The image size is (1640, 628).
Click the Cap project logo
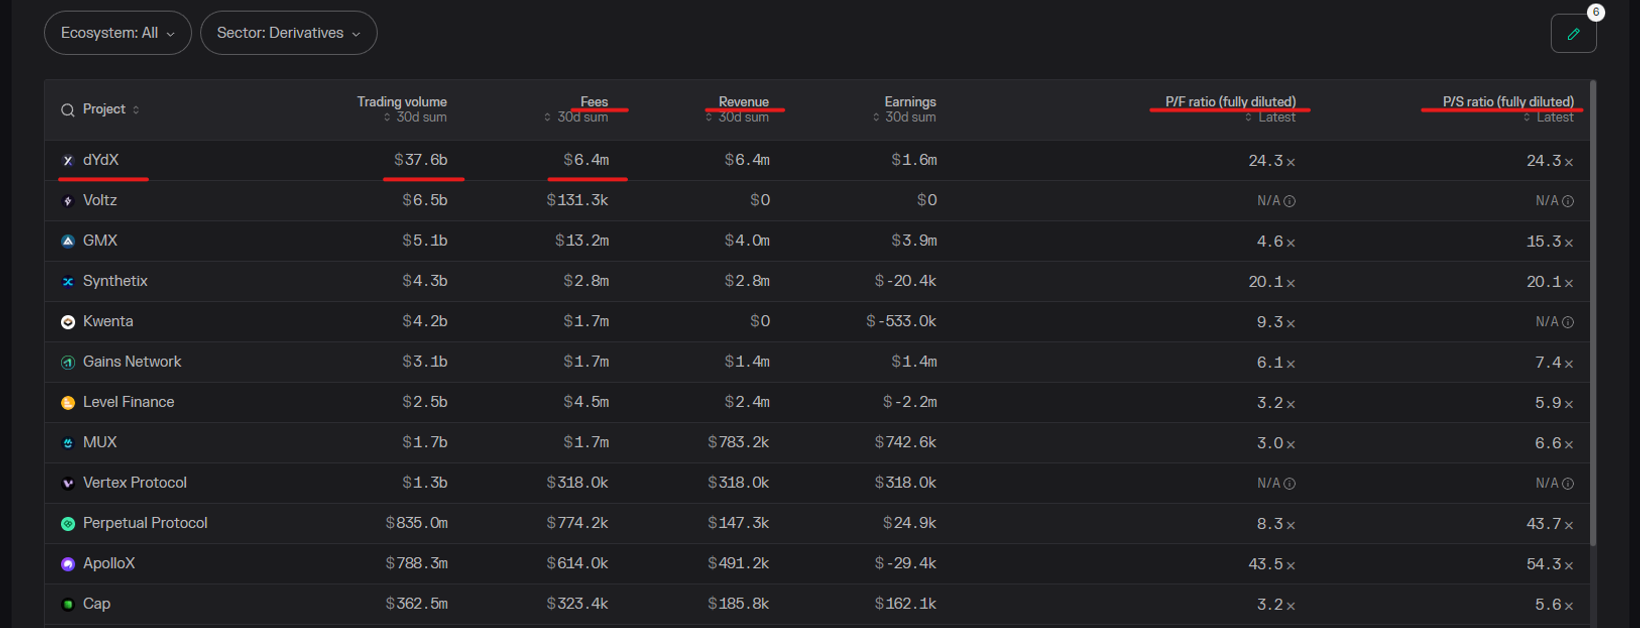[68, 604]
